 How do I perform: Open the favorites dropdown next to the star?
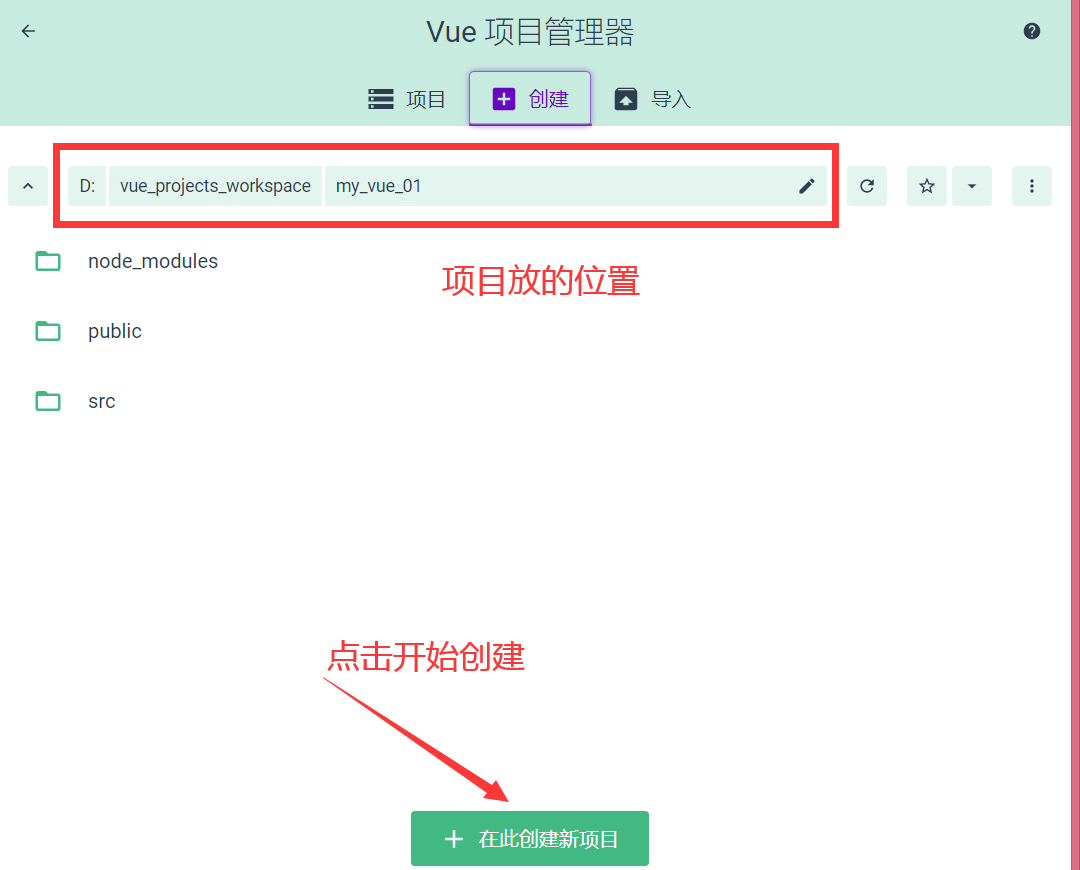[x=971, y=186]
